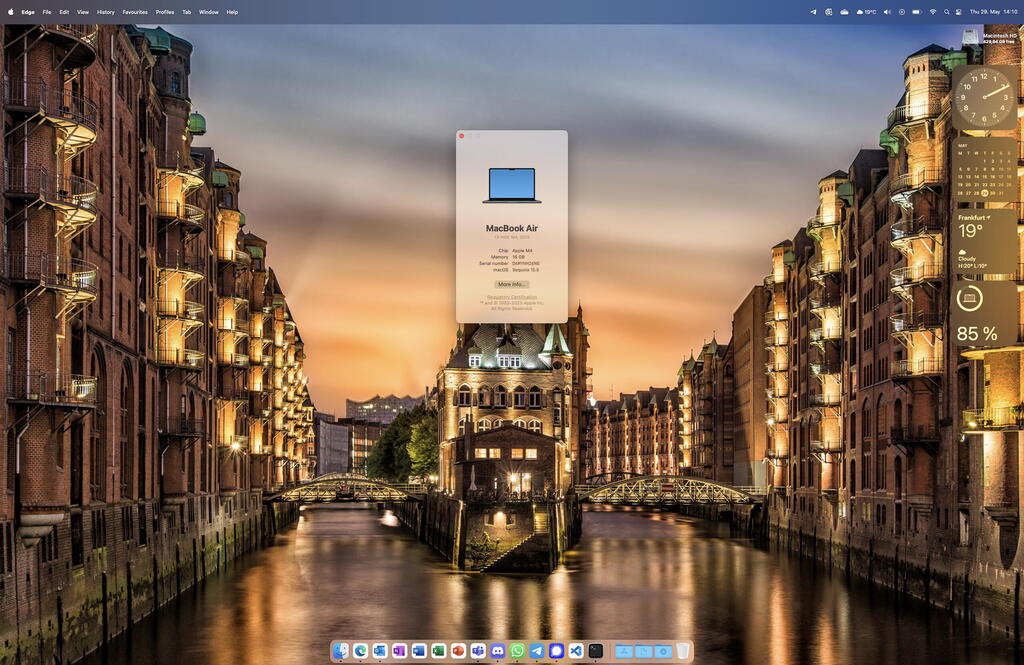Viewport: 1024px width, 665px height.
Task: Open the Window menu
Action: [x=209, y=12]
